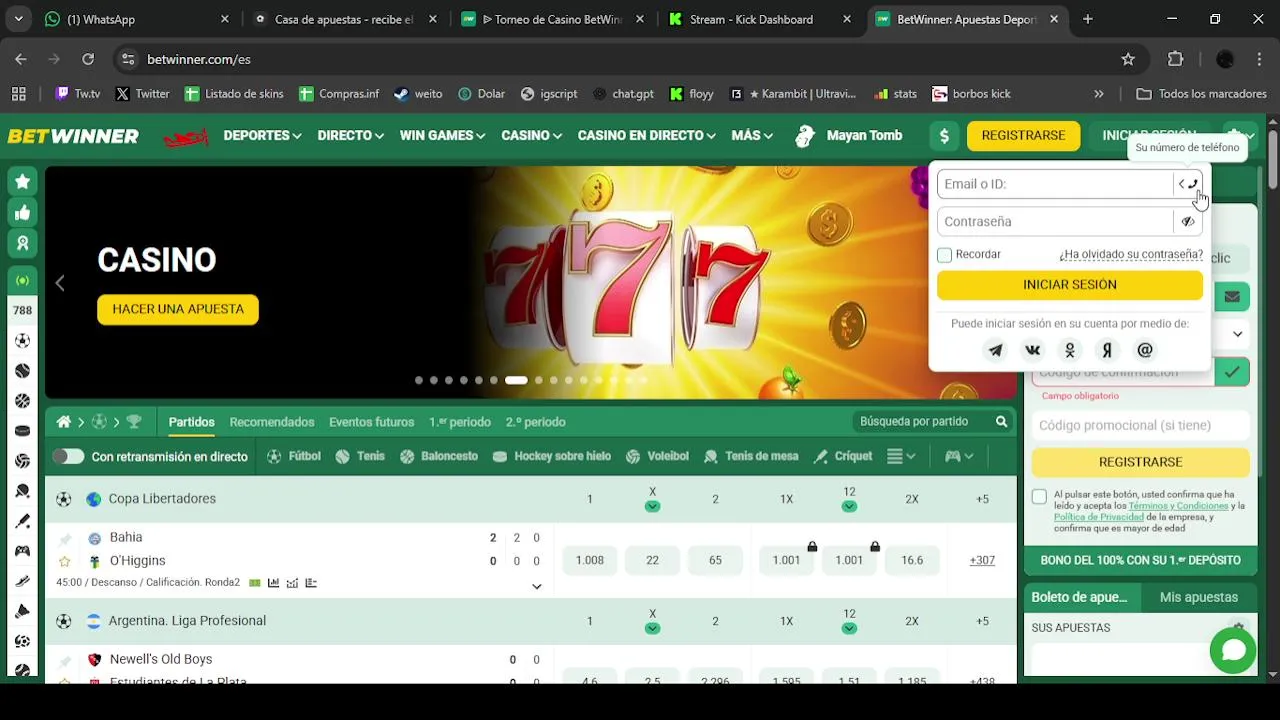
Task: Select odds 1.008 for Bahia win
Action: [590, 560]
